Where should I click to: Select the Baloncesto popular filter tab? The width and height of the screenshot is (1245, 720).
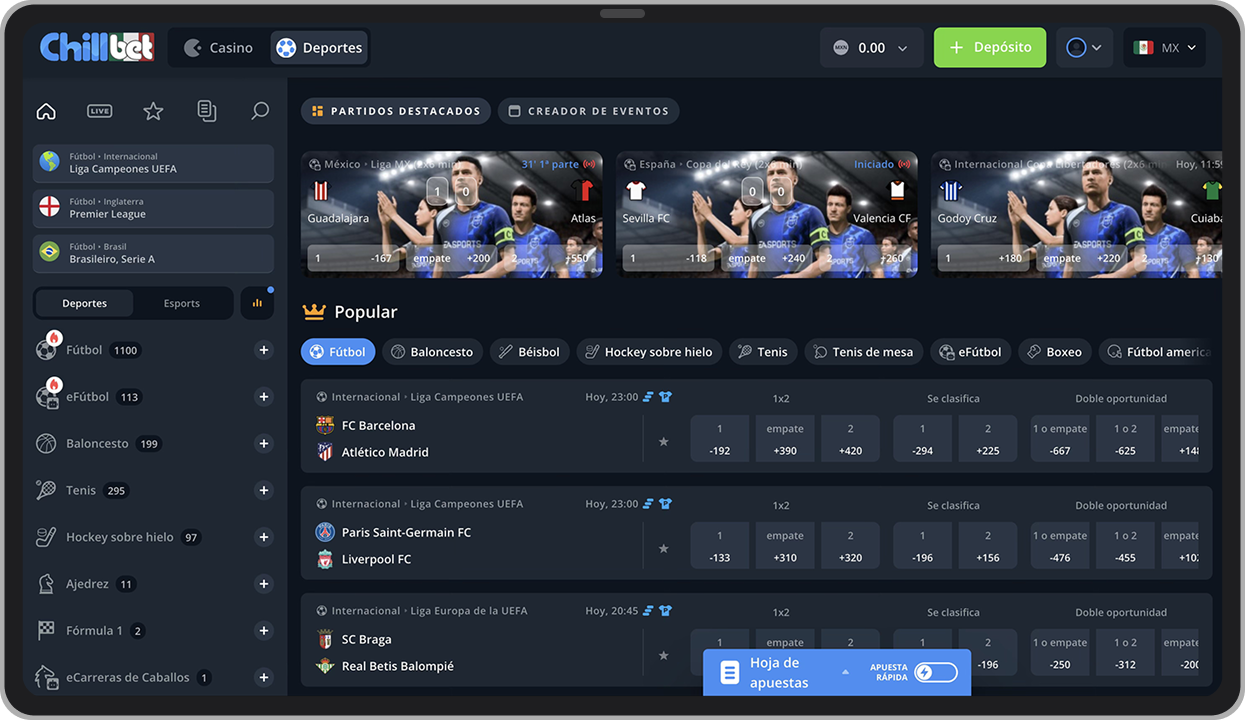point(433,352)
